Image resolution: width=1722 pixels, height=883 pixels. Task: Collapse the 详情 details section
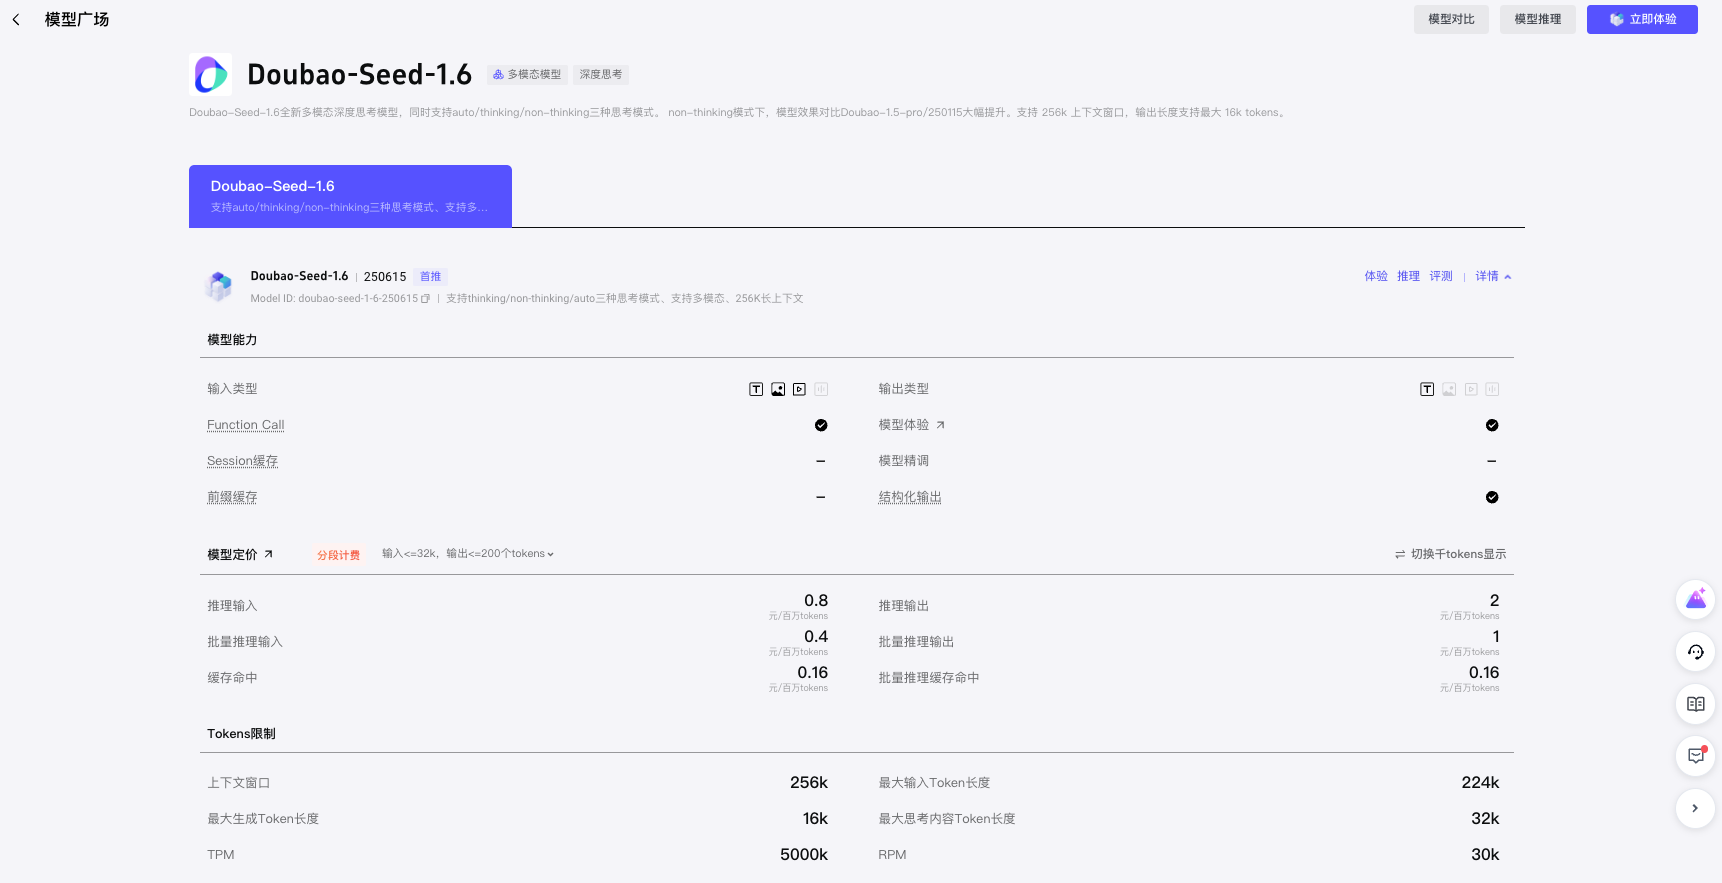tap(1493, 276)
